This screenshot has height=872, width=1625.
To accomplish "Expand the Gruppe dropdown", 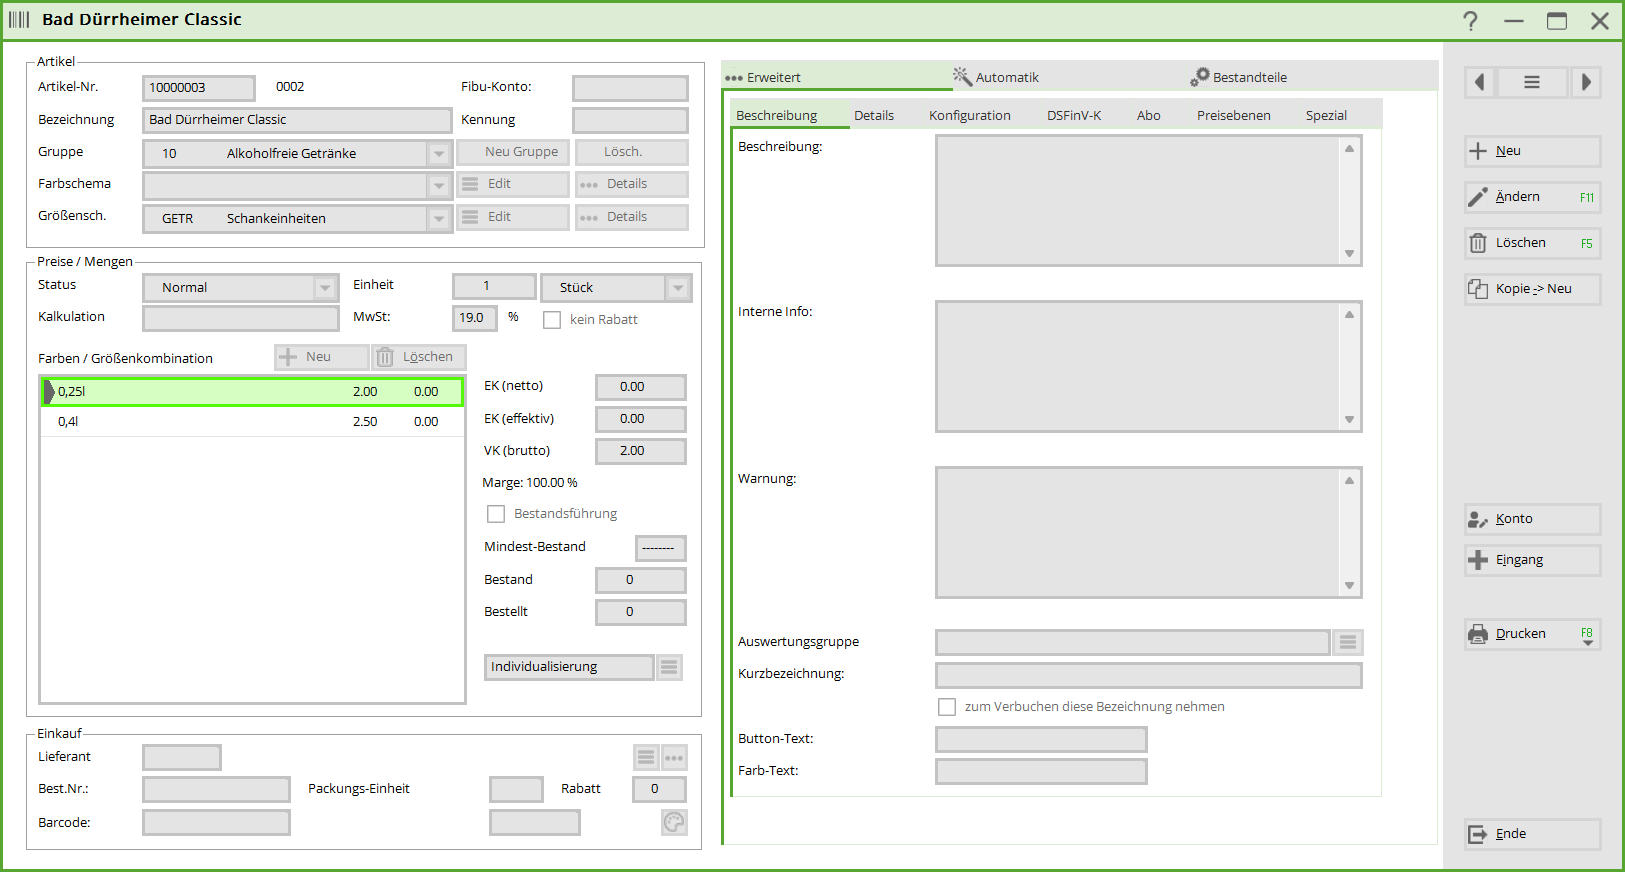I will click(438, 154).
